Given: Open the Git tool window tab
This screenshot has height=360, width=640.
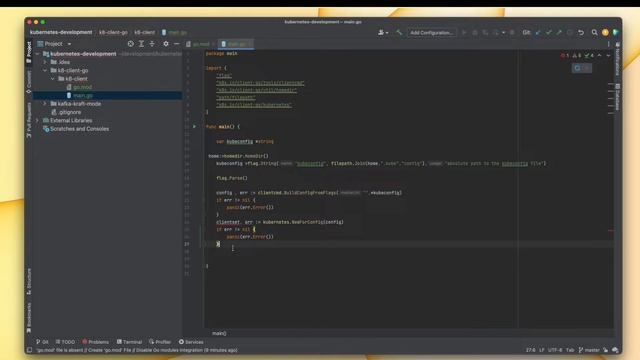Looking at the screenshot, I should point(42,342).
